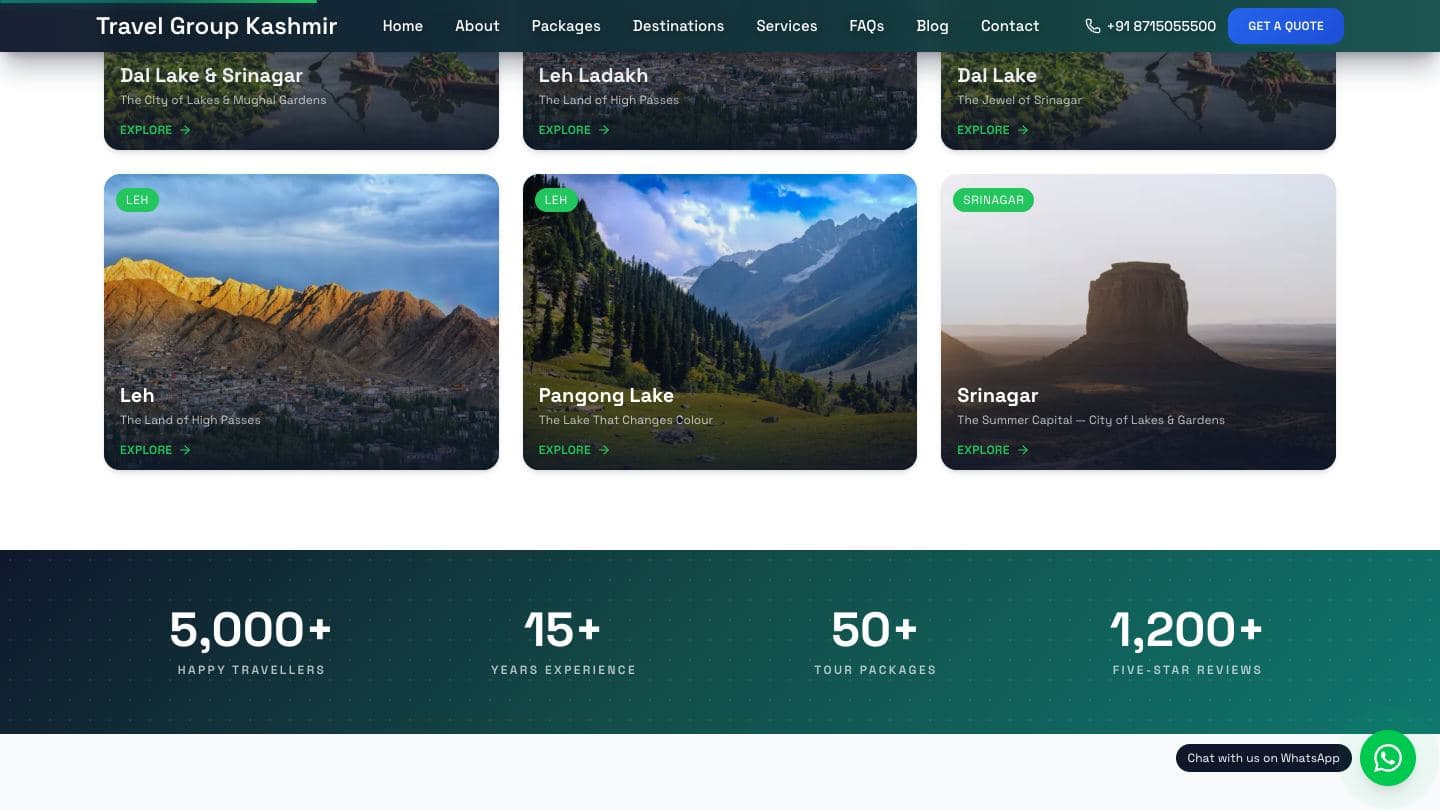Click the arrow icon on Dal Lake & Srinagar card
The image size is (1440, 810).
point(185,130)
